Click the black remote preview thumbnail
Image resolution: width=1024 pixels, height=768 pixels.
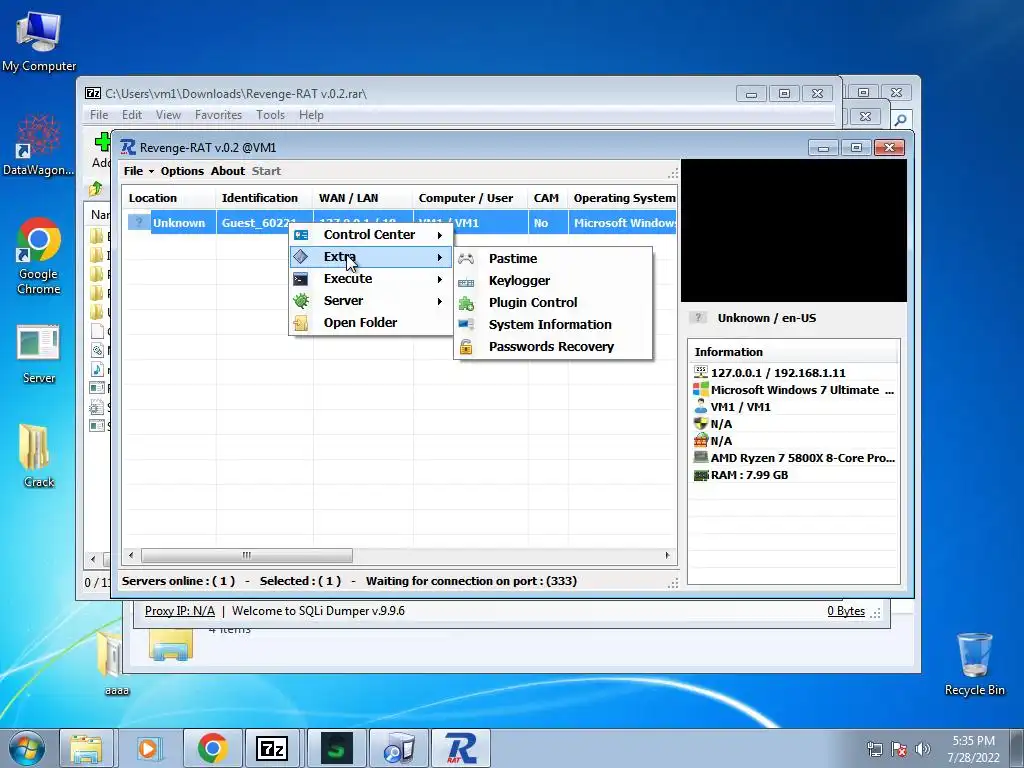coord(793,231)
